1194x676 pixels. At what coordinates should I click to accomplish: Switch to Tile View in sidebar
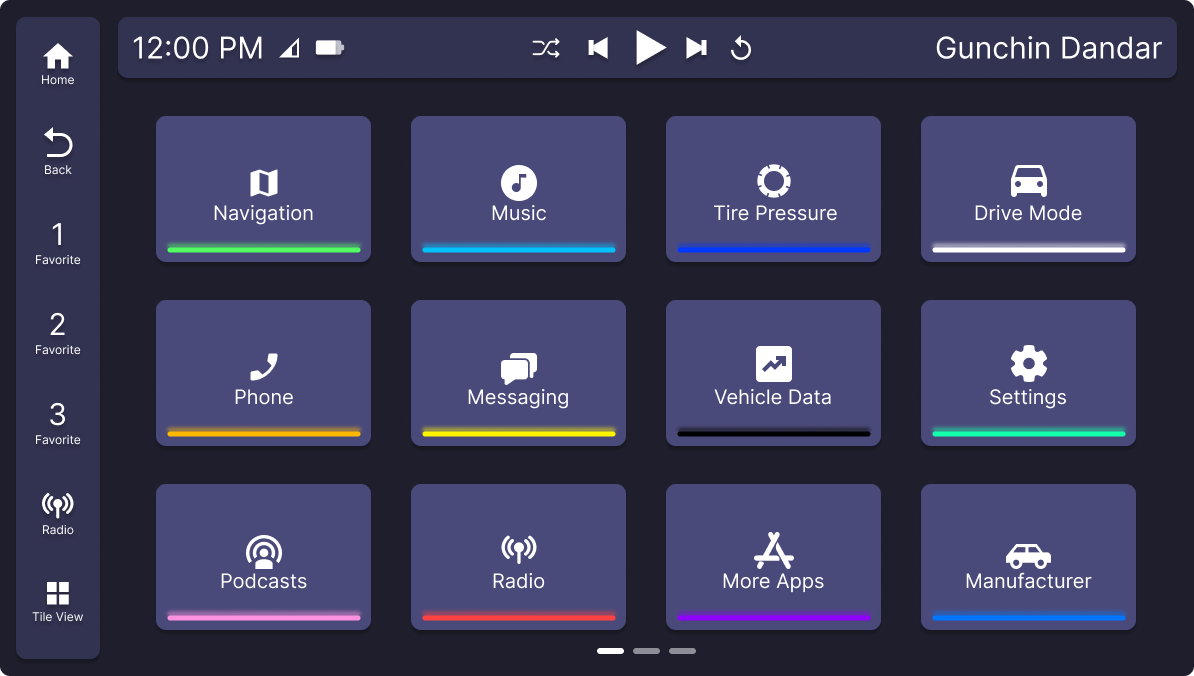tap(58, 602)
